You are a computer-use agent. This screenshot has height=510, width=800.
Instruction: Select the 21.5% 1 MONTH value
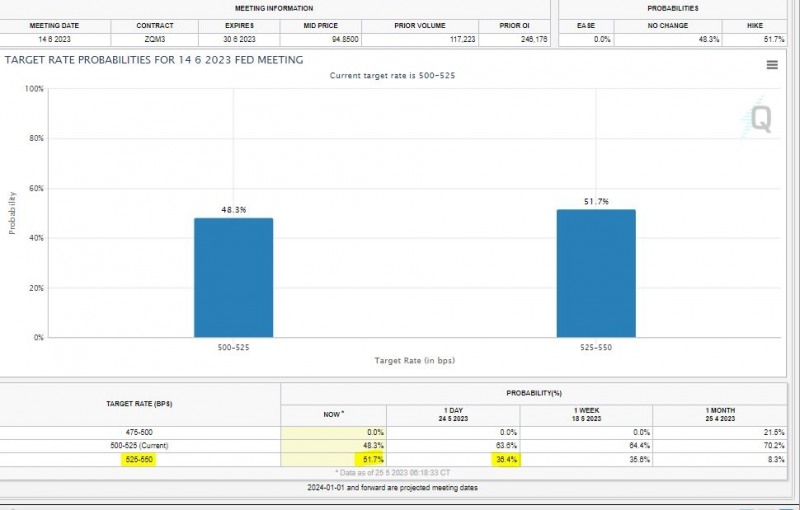(775, 432)
